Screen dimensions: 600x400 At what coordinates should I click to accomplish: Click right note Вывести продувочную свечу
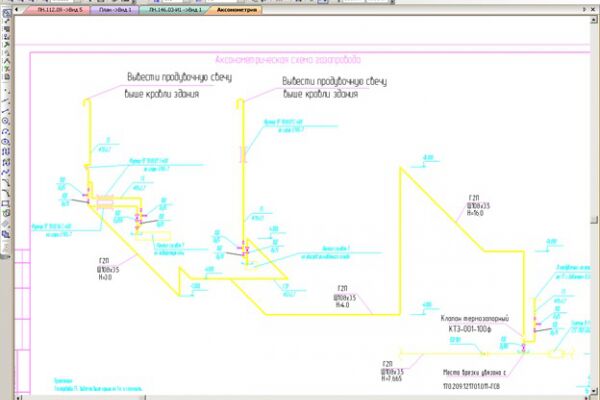coord(334,81)
